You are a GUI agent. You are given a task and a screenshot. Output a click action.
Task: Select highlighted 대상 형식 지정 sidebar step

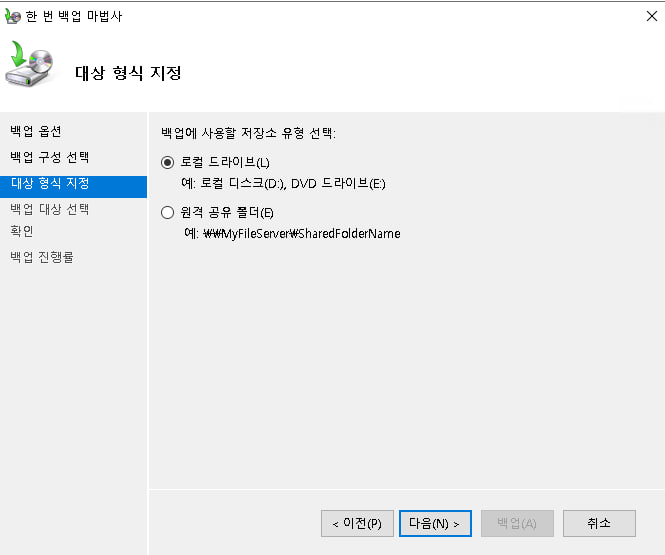click(50, 184)
